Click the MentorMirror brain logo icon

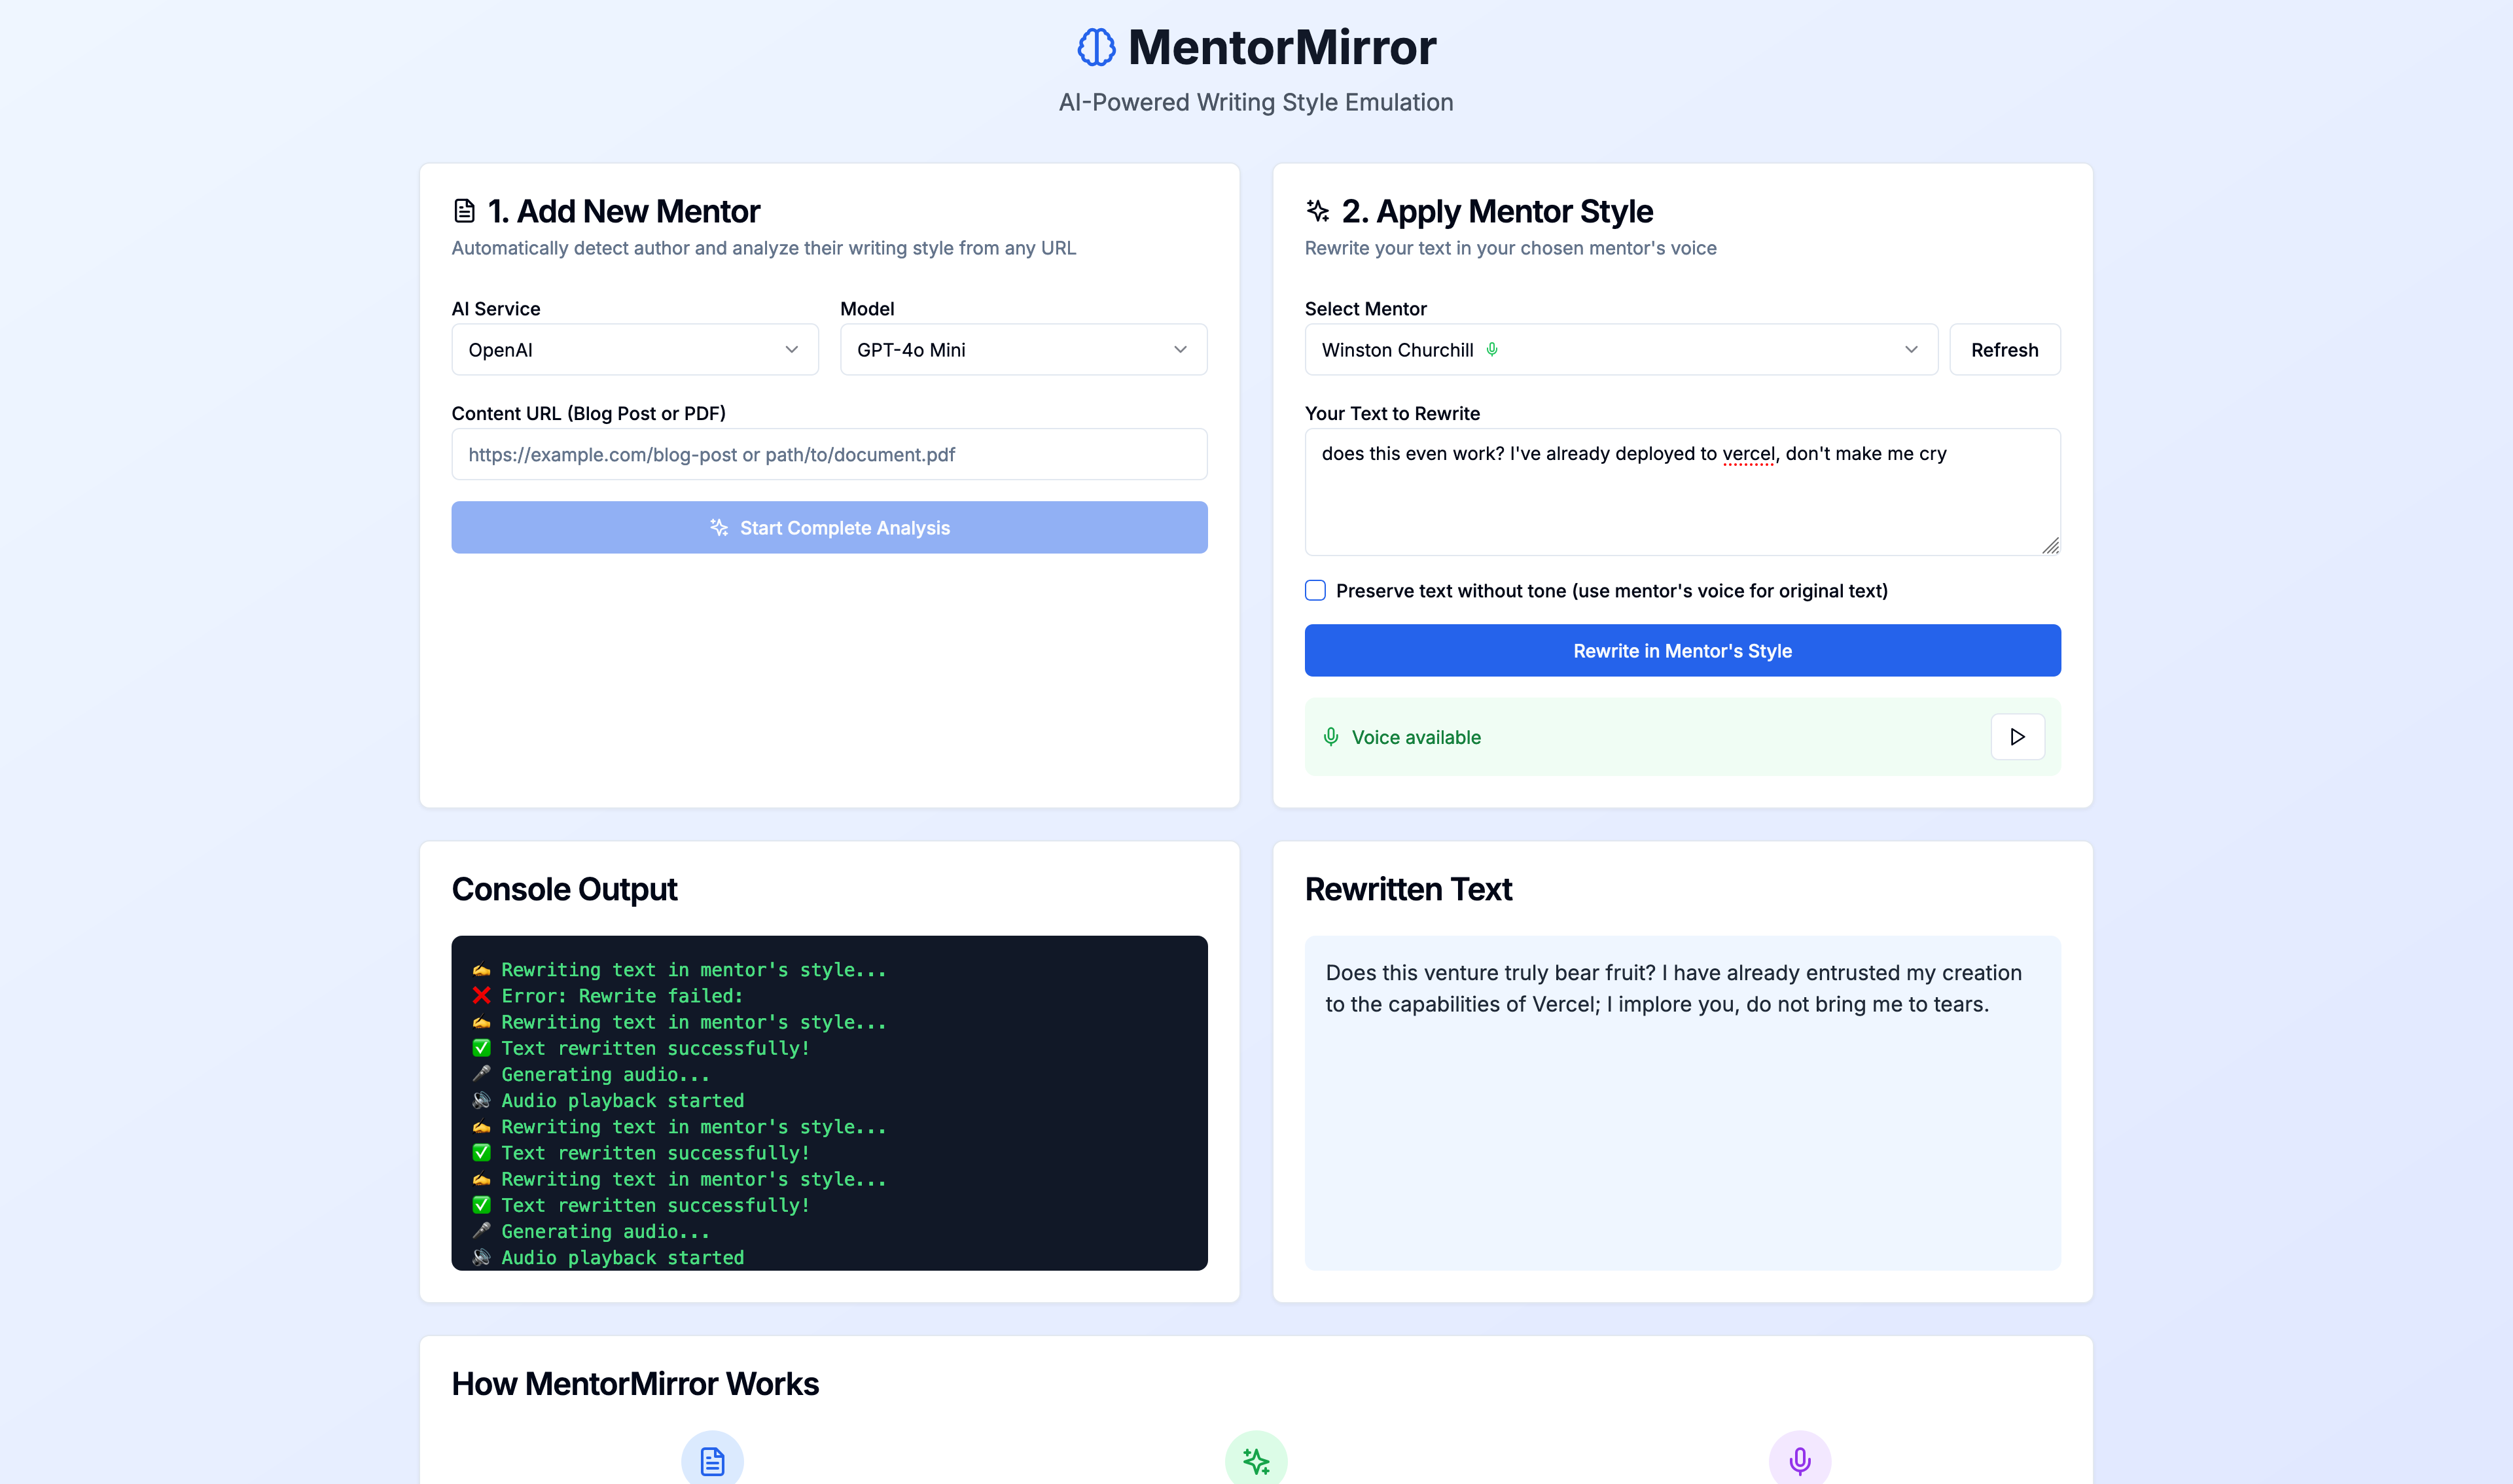tap(1096, 47)
